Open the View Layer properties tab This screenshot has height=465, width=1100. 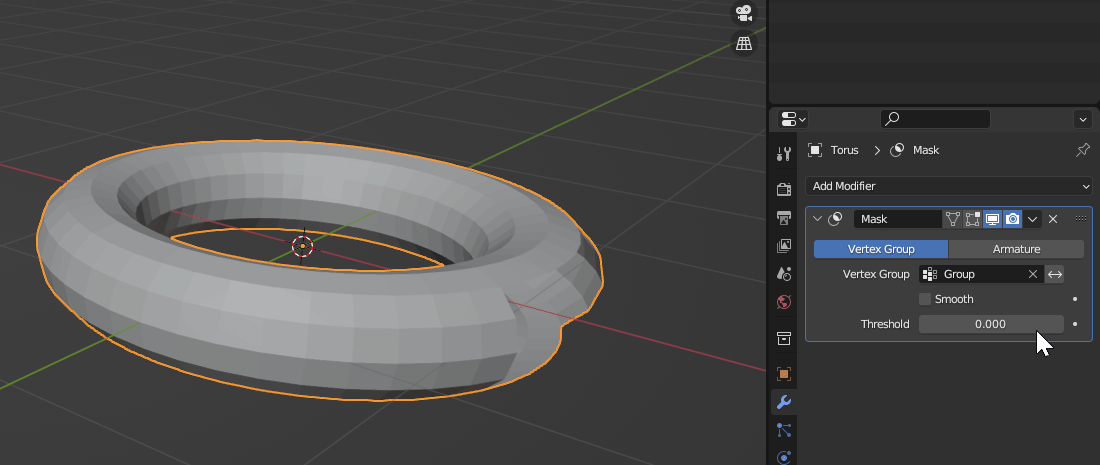click(784, 245)
